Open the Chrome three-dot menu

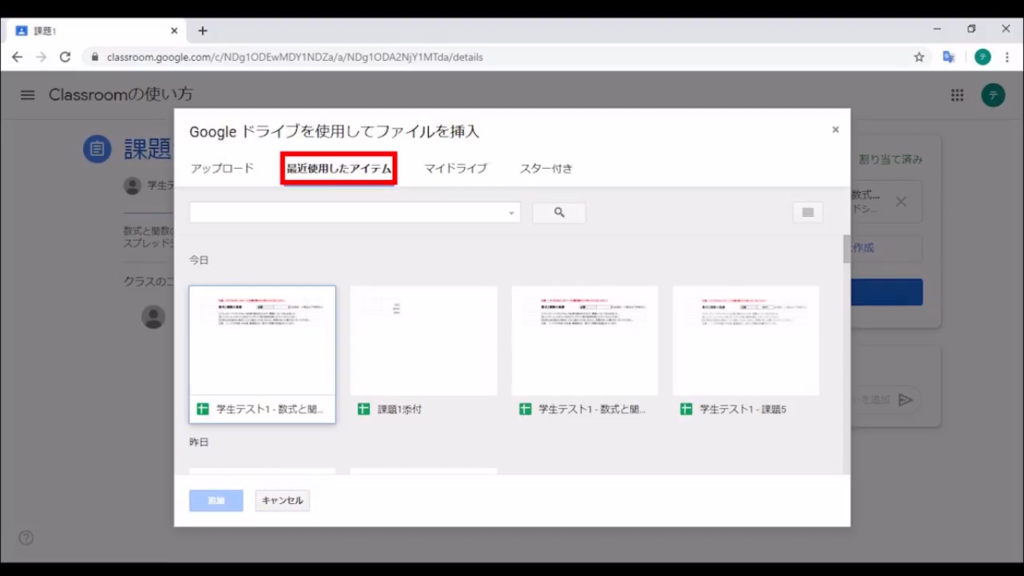click(1007, 57)
